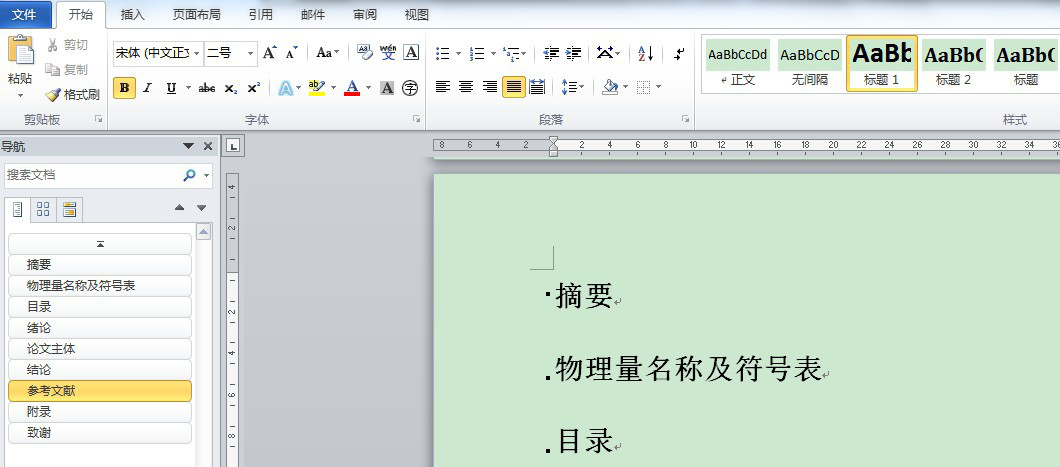Image resolution: width=1060 pixels, height=467 pixels.
Task: Click the Grow Font icon
Action: pyautogui.click(x=269, y=53)
